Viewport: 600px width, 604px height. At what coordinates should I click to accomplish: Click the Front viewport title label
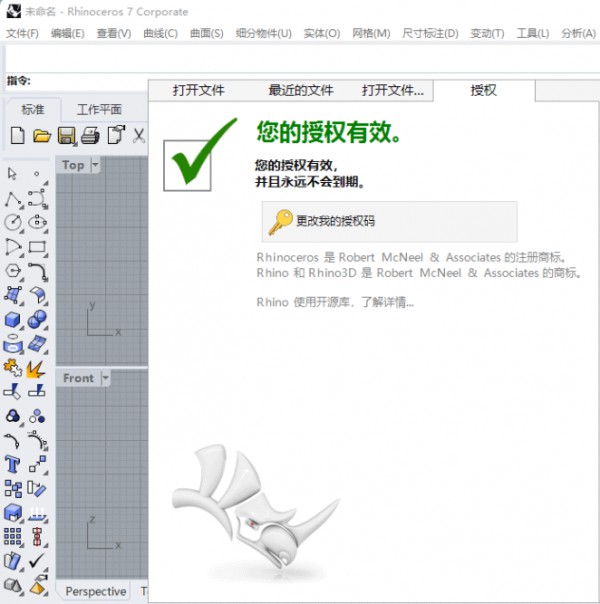[78, 378]
